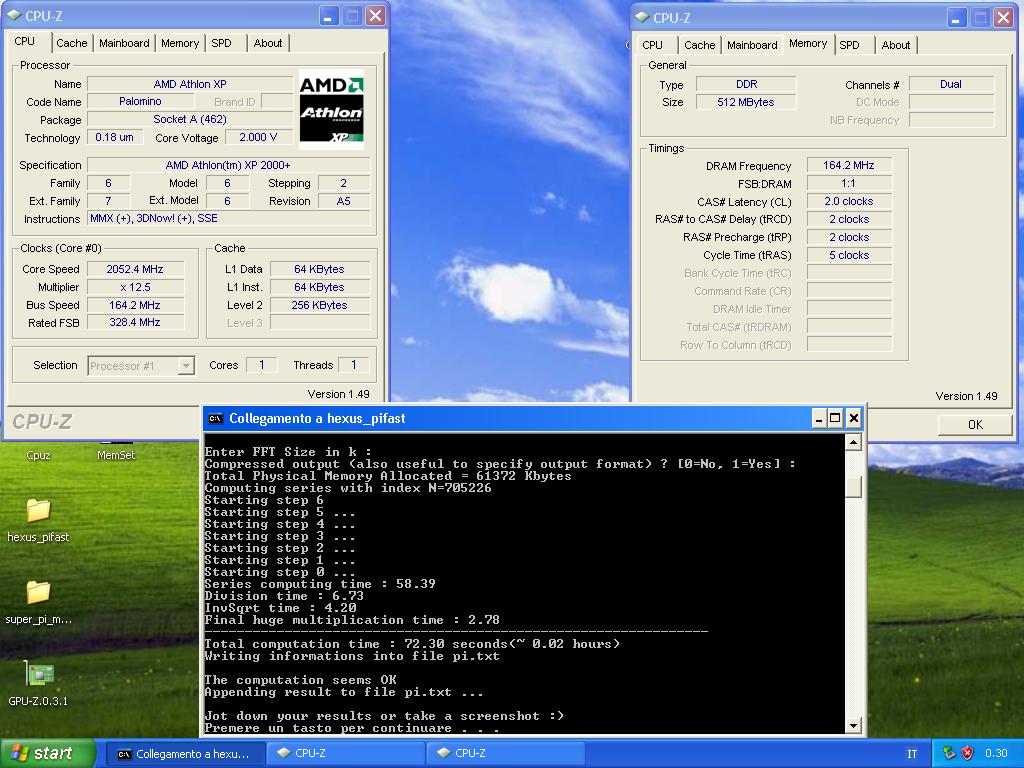Minimize the Collegamento a hexus_pifast console
Viewport: 1024px width, 768px height.
[819, 418]
